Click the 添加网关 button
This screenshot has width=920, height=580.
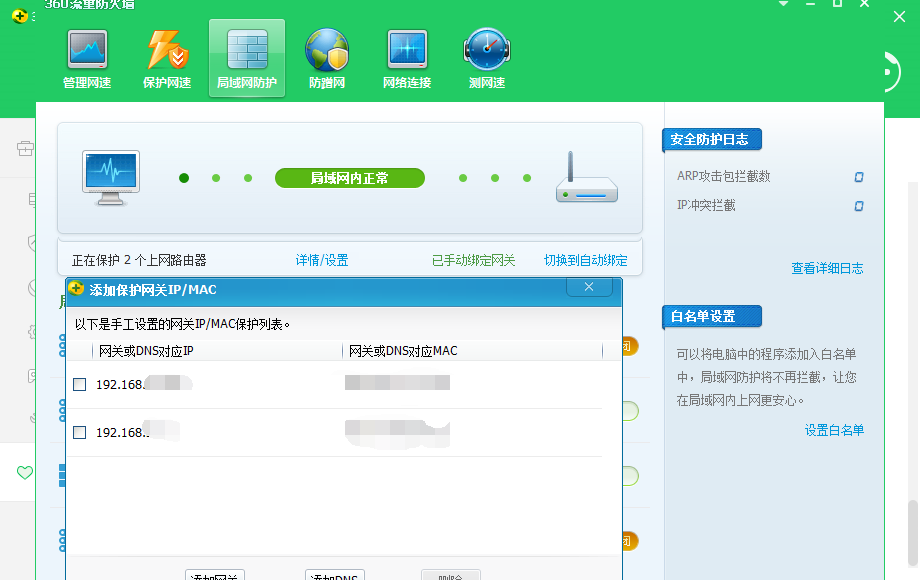(215, 575)
